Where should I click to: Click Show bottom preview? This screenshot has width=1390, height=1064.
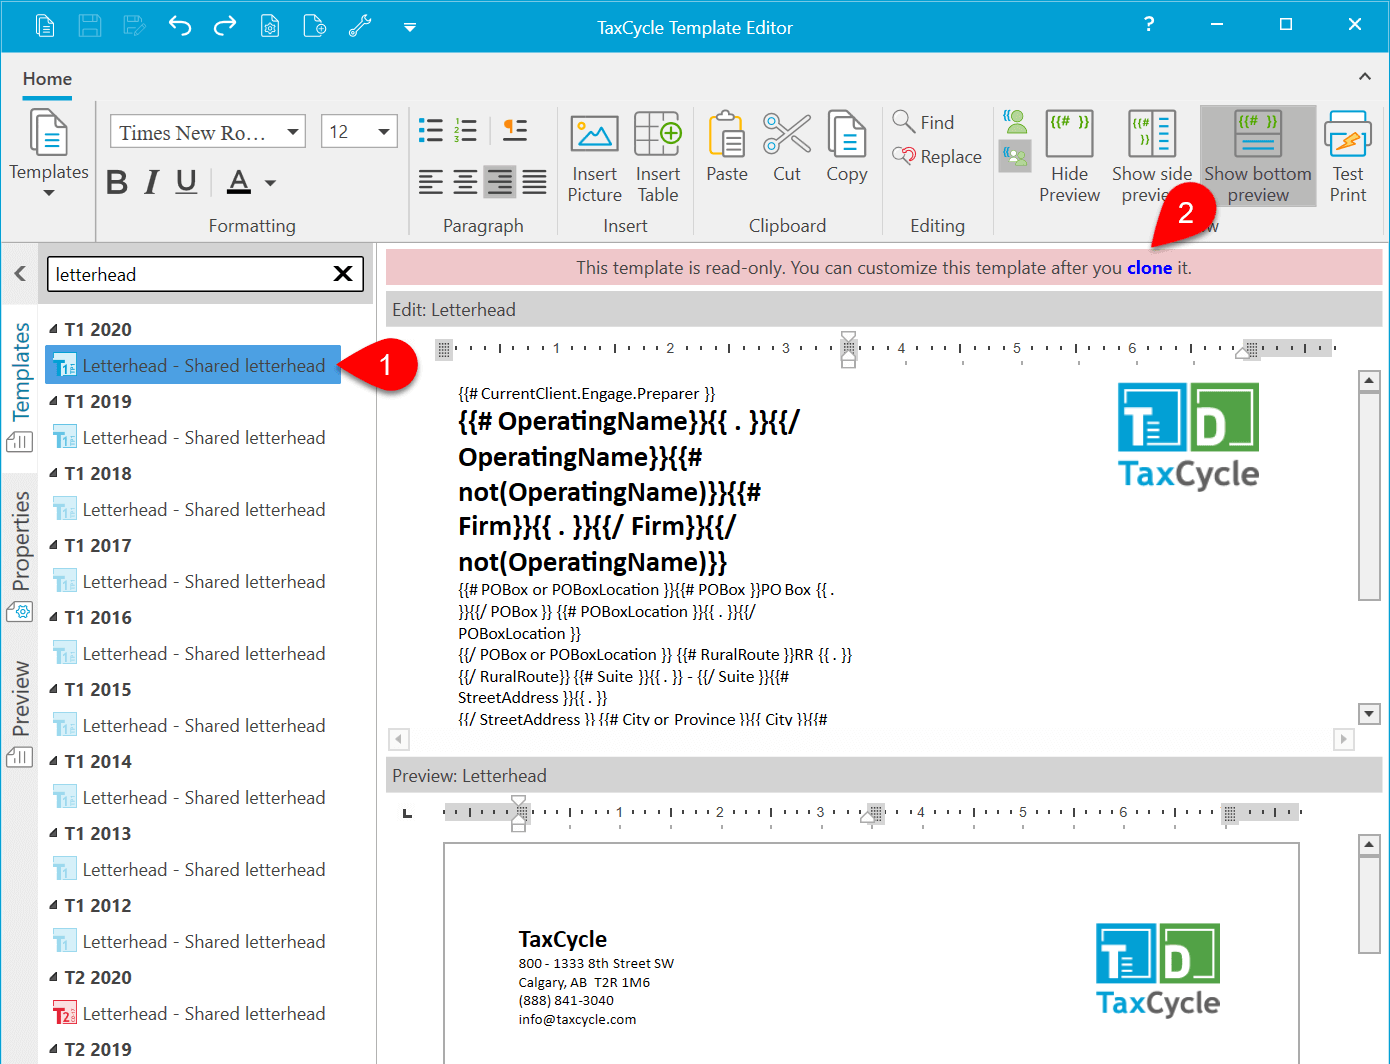click(x=1258, y=157)
